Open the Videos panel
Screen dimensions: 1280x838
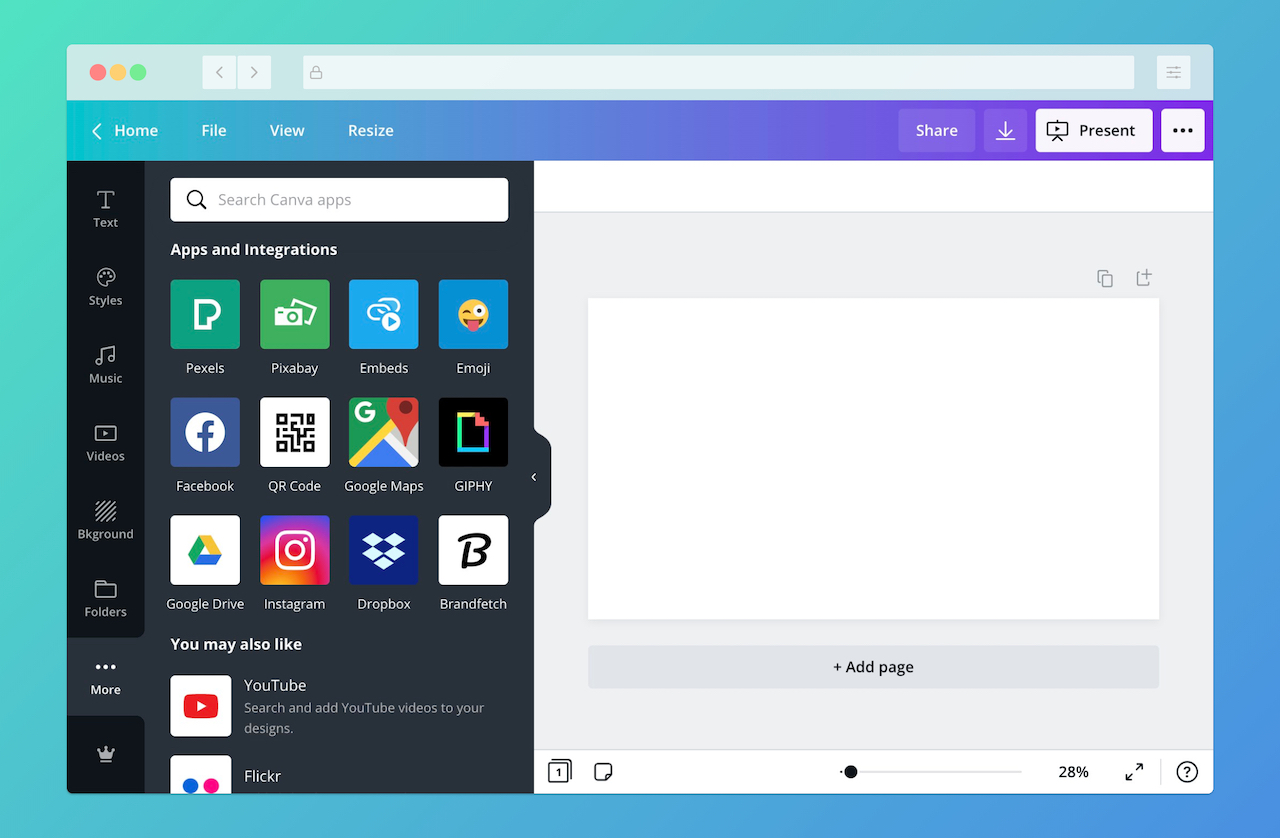tap(105, 441)
